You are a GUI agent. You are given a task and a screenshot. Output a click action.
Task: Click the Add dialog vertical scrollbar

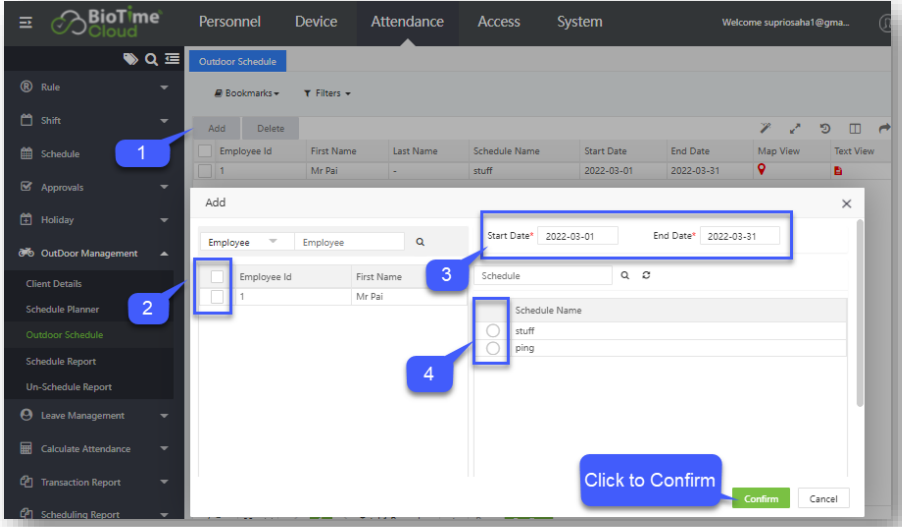coord(858,310)
